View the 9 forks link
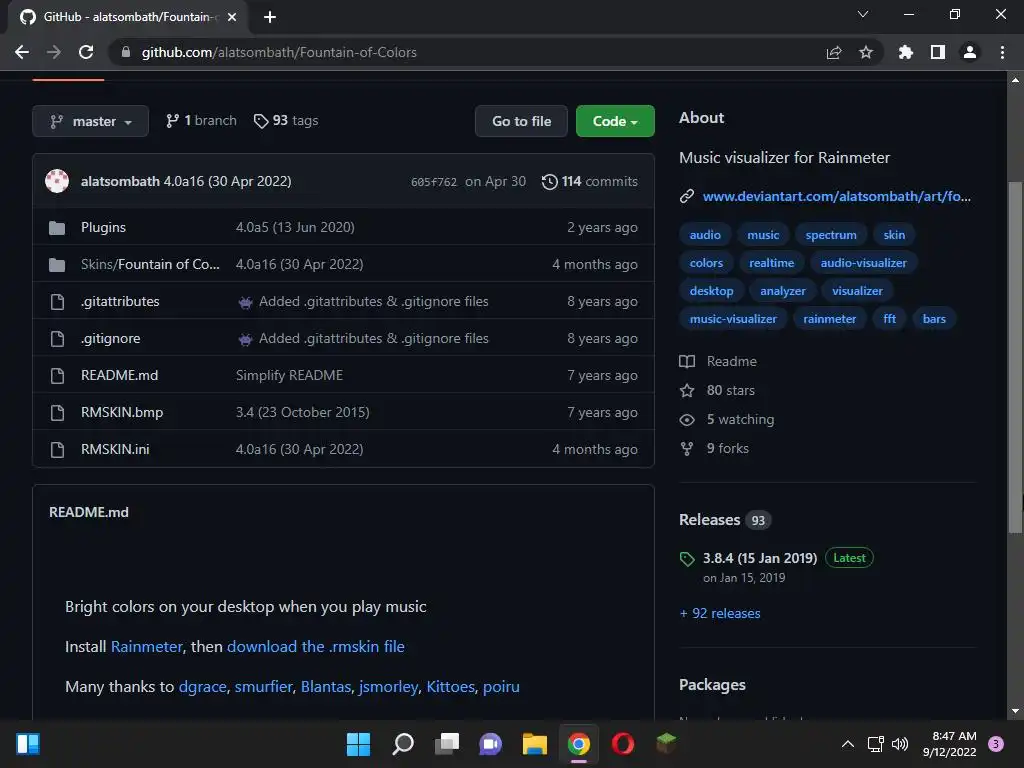The image size is (1024, 768). (714, 449)
